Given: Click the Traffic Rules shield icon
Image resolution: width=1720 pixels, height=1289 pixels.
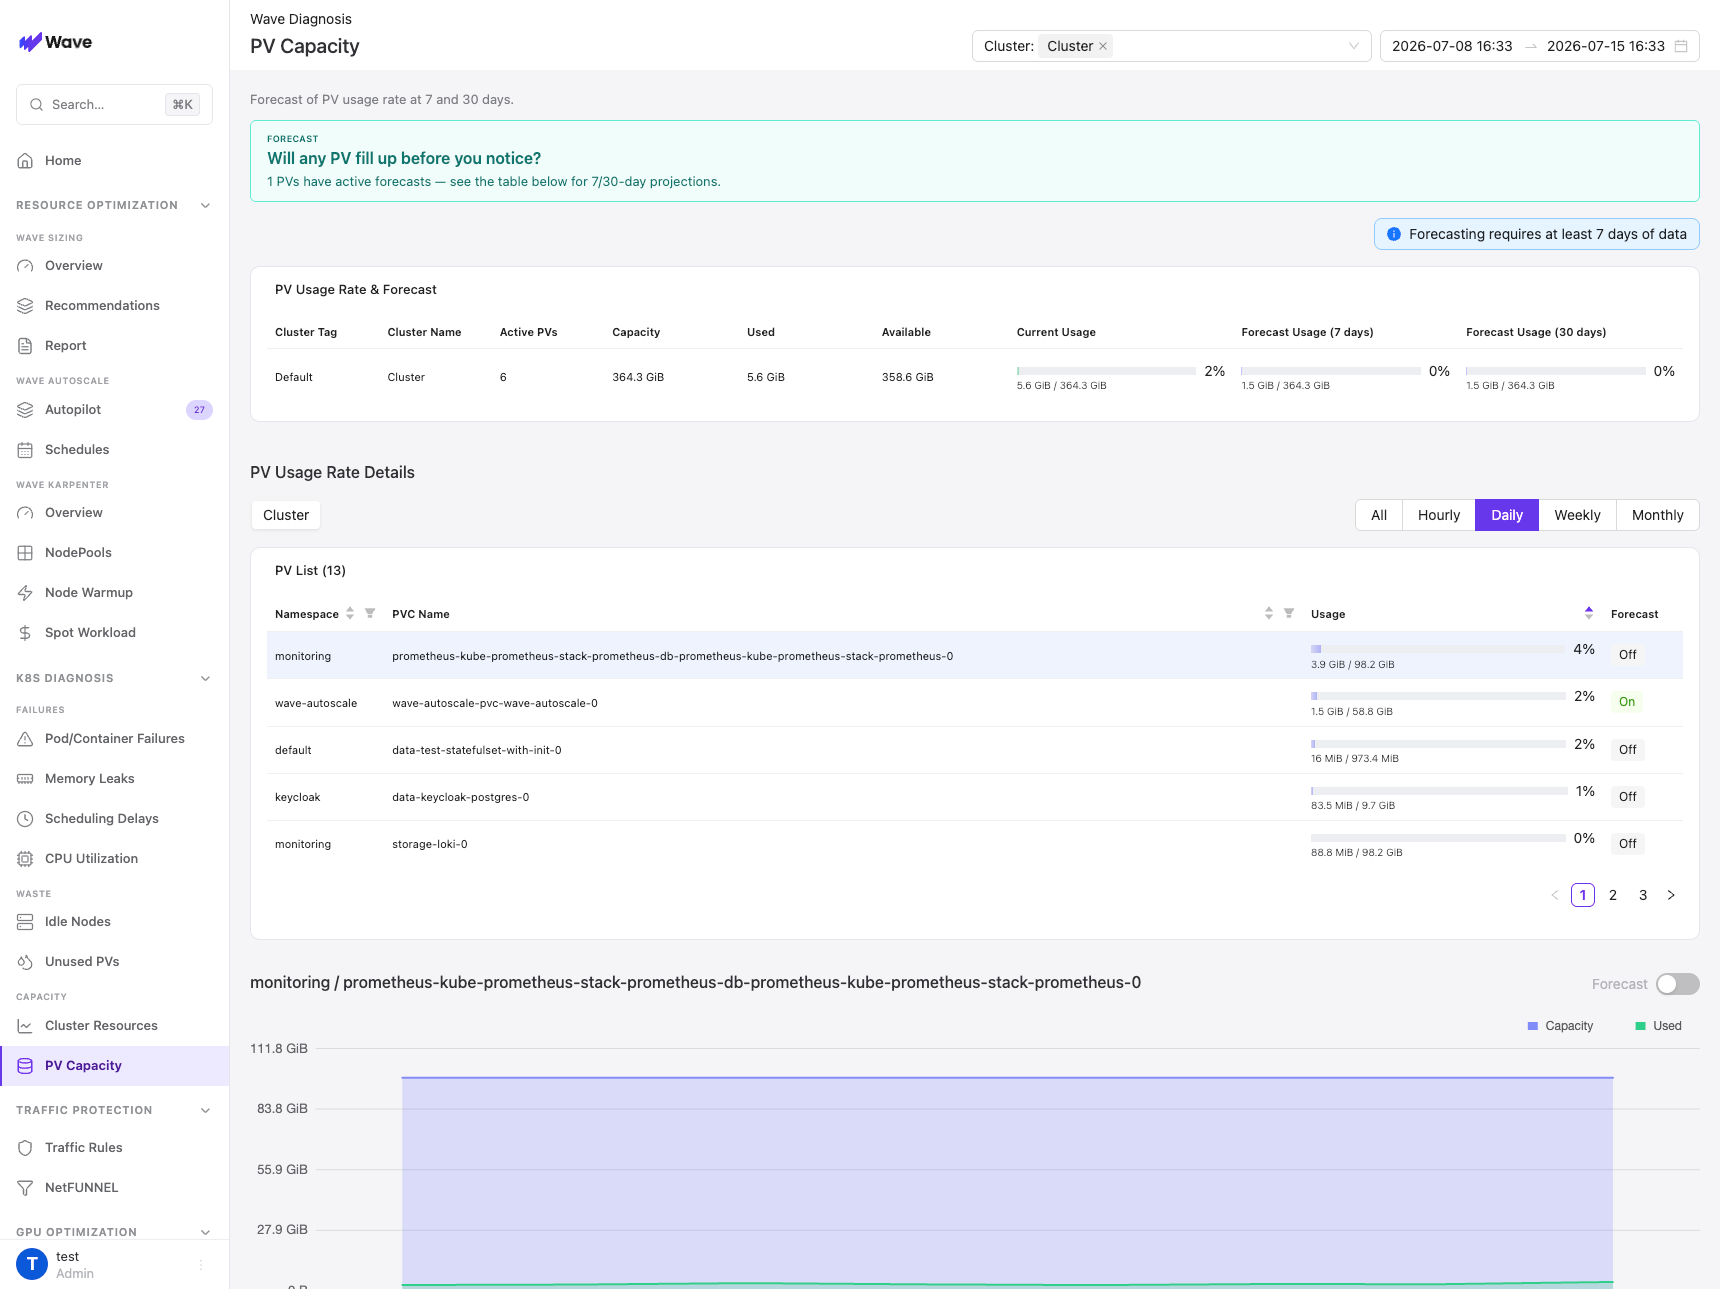Looking at the screenshot, I should tap(25, 1148).
